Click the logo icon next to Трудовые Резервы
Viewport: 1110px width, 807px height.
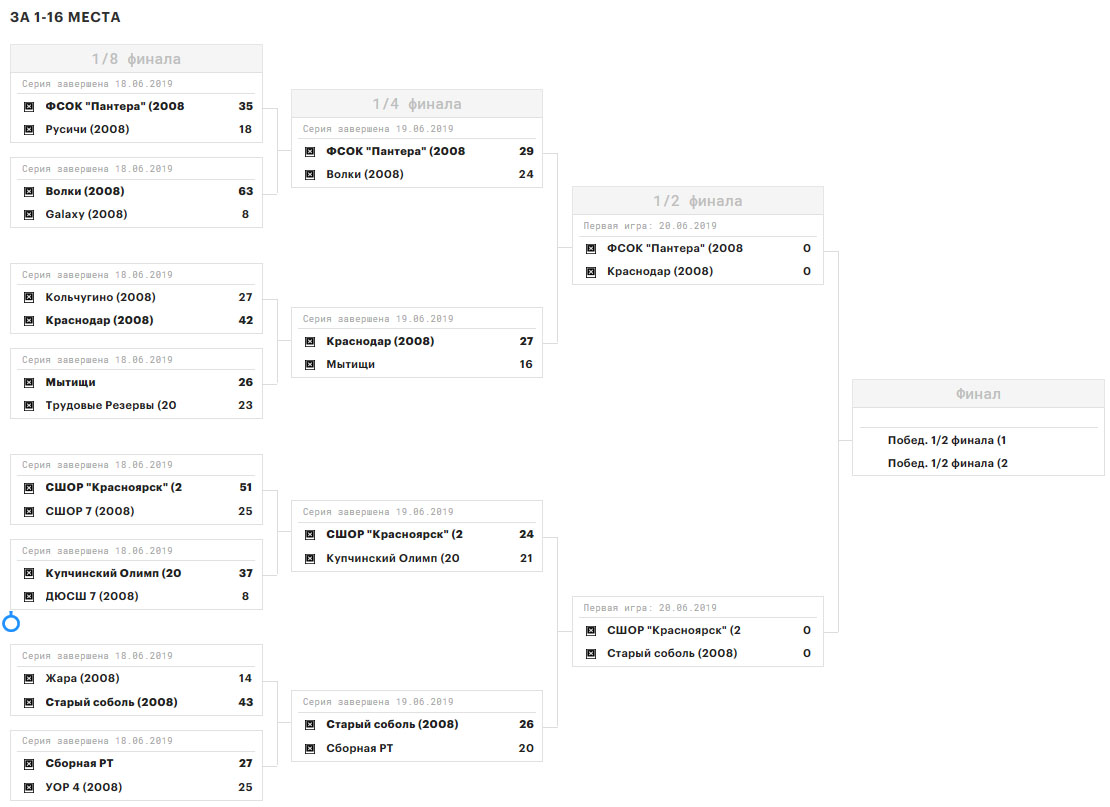29,406
